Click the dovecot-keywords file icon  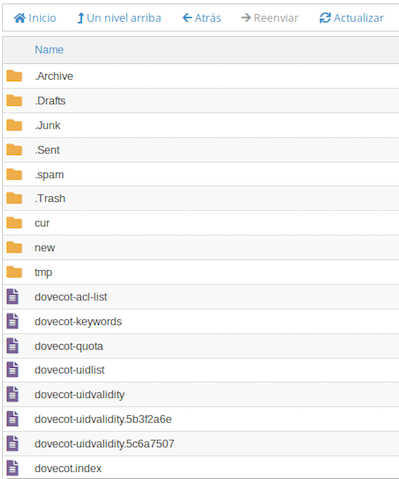tap(13, 321)
